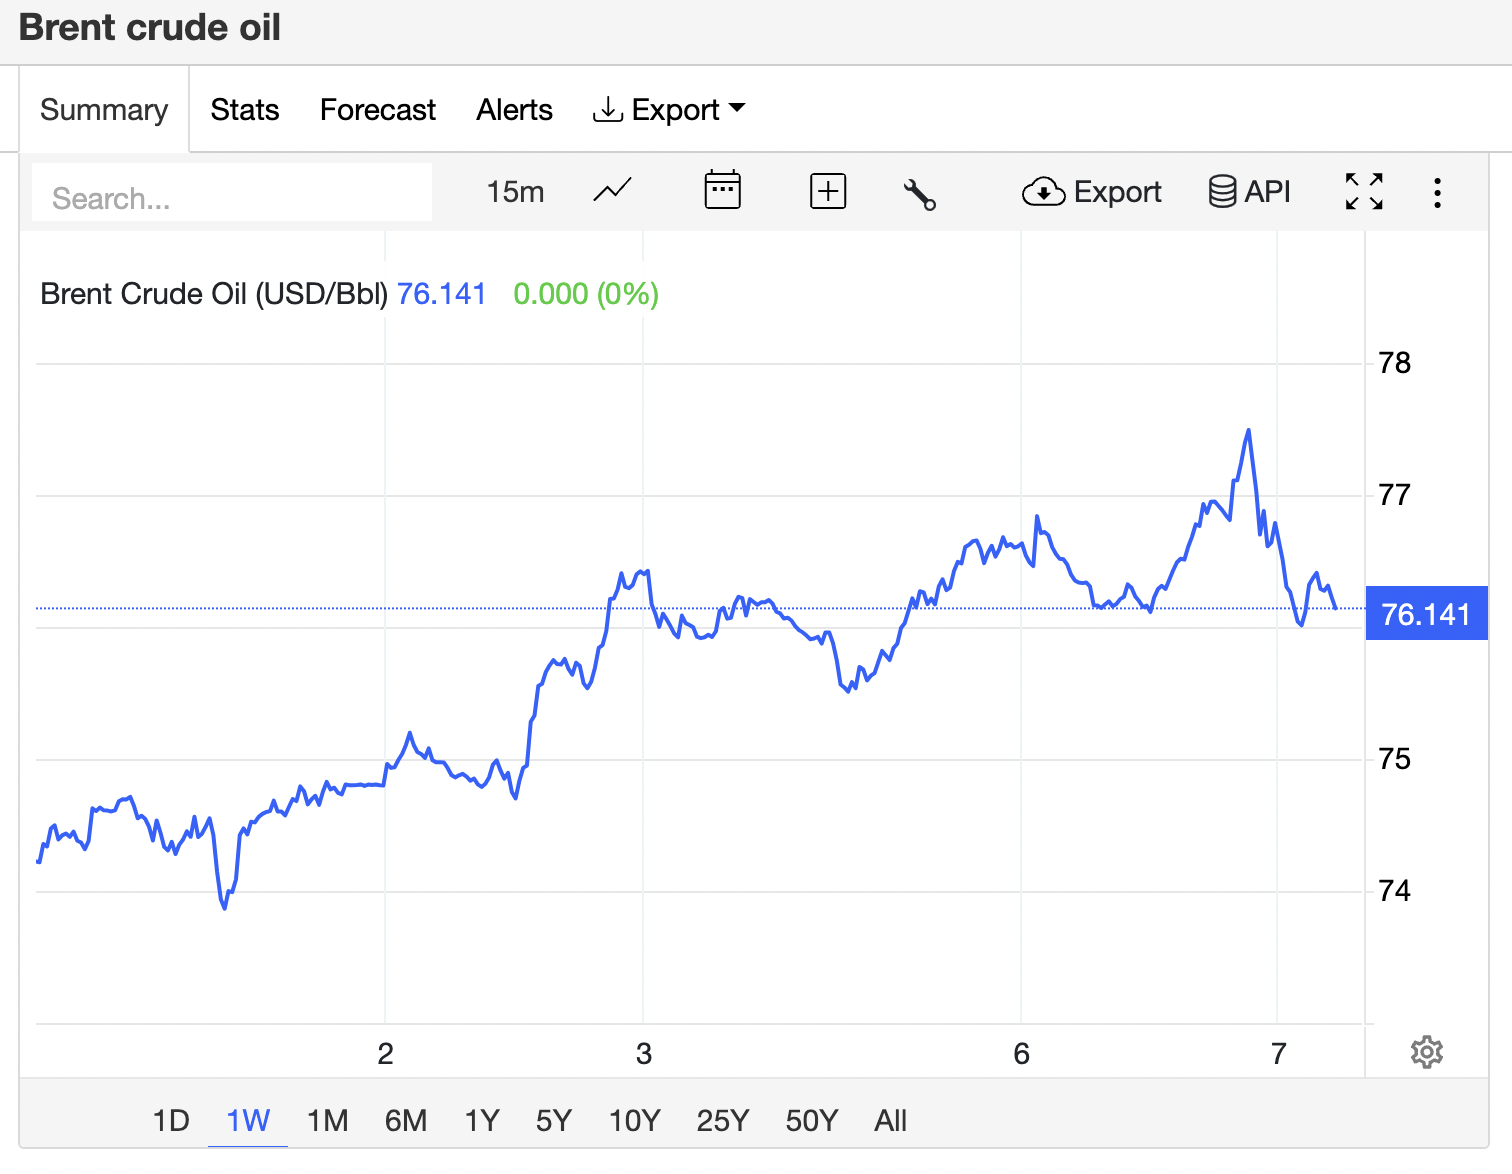Select the 25Y time range
This screenshot has height=1174, width=1512.
tap(723, 1120)
